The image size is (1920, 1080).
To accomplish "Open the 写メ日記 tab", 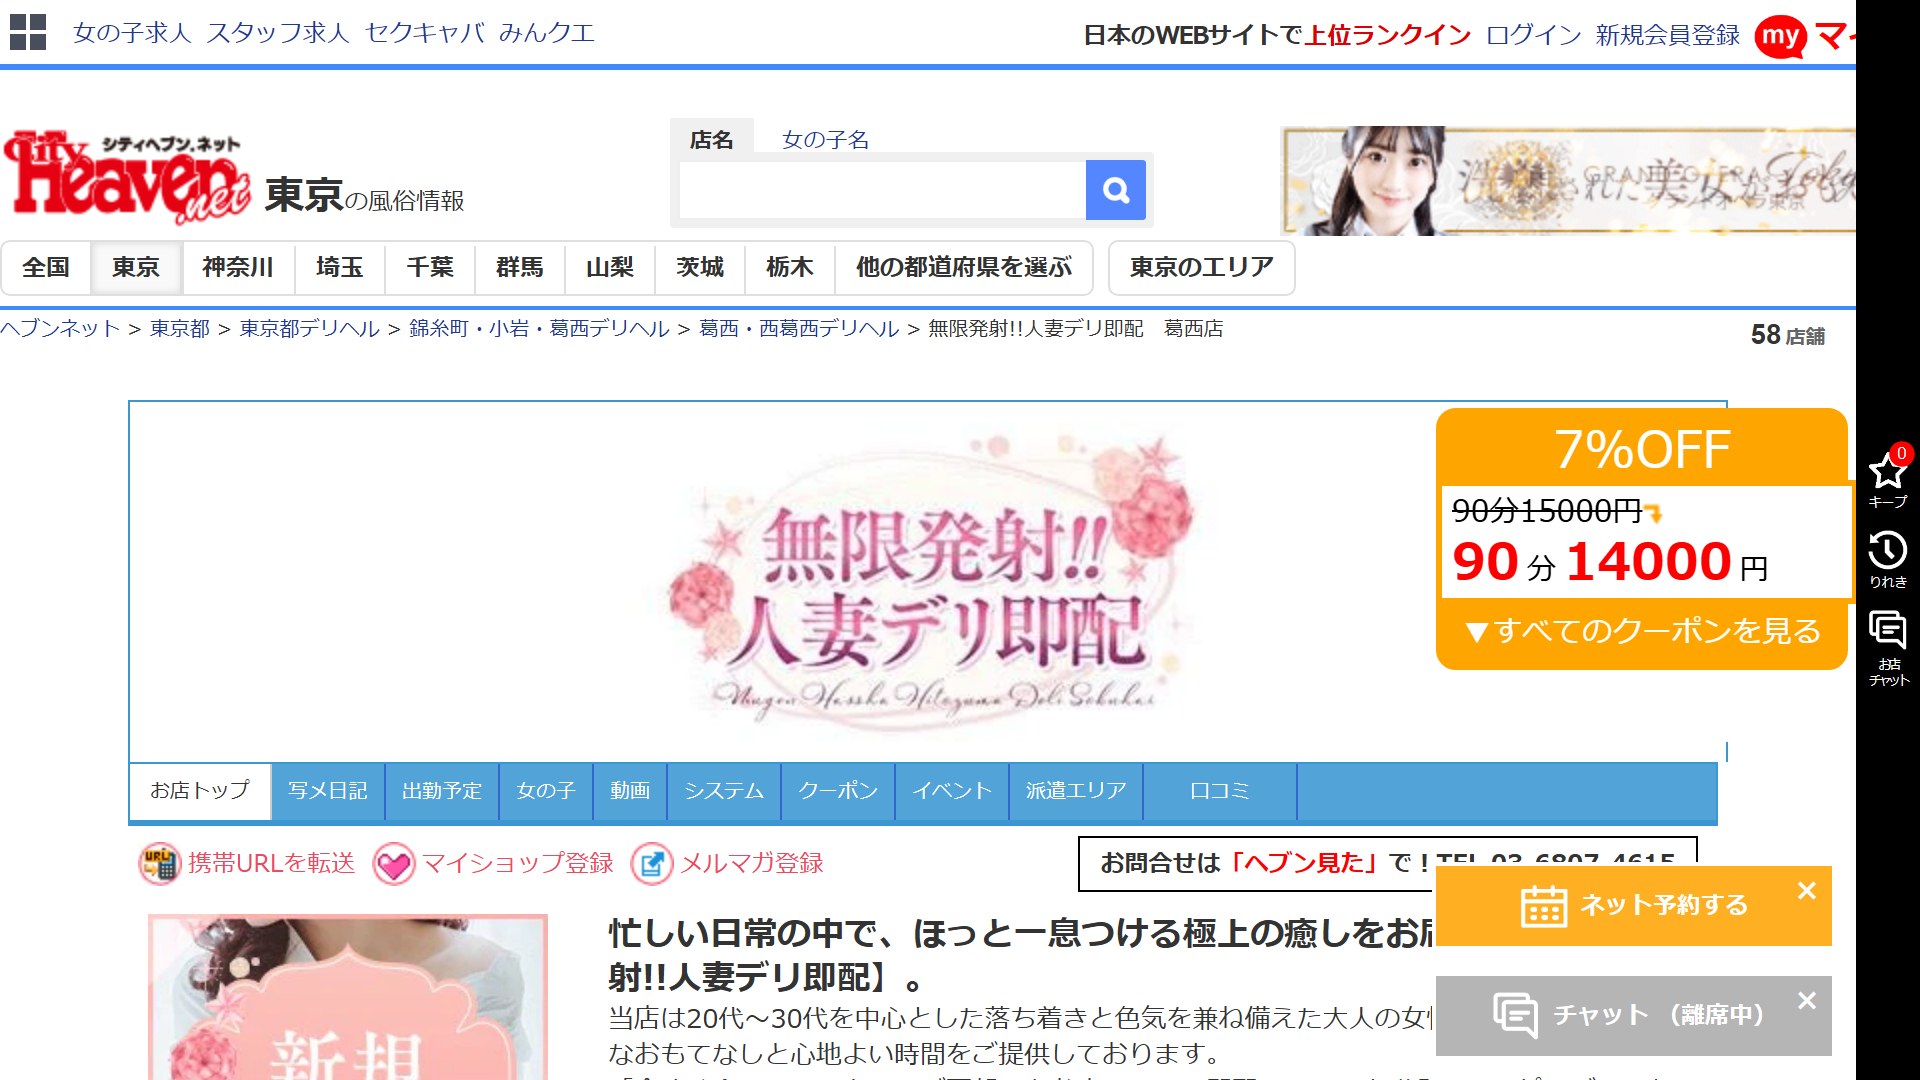I will (328, 791).
